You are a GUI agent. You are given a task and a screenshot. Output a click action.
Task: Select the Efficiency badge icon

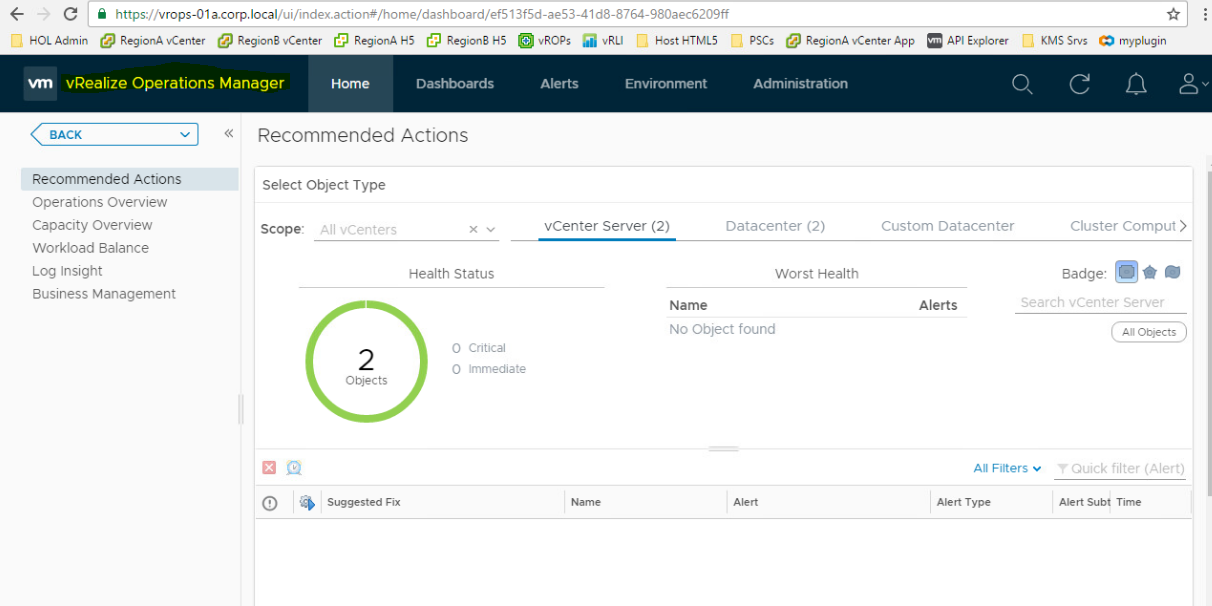click(x=1173, y=272)
